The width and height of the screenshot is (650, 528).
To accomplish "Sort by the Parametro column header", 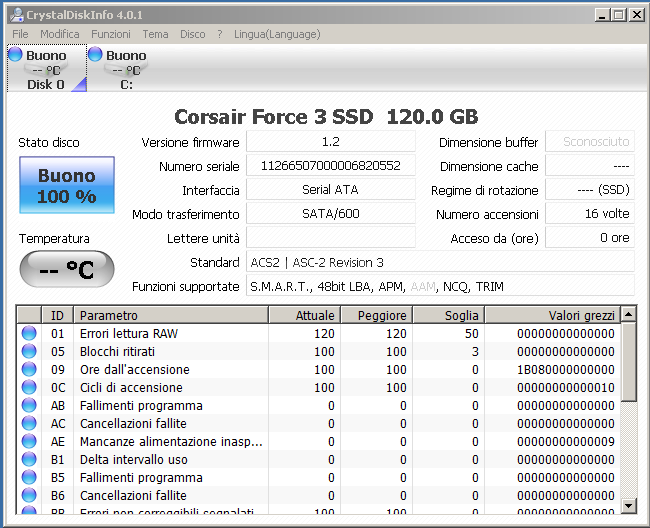I will coord(171,315).
